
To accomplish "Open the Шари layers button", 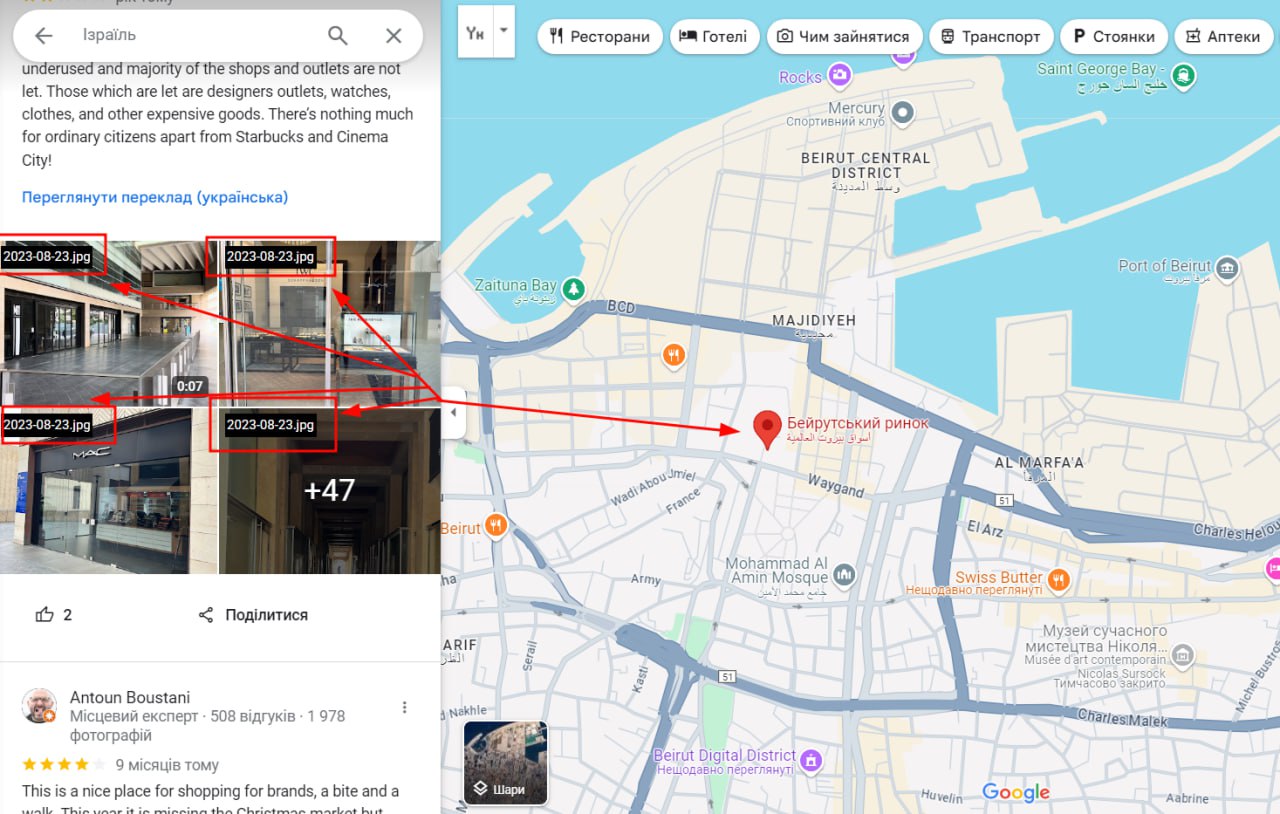I will click(x=506, y=763).
